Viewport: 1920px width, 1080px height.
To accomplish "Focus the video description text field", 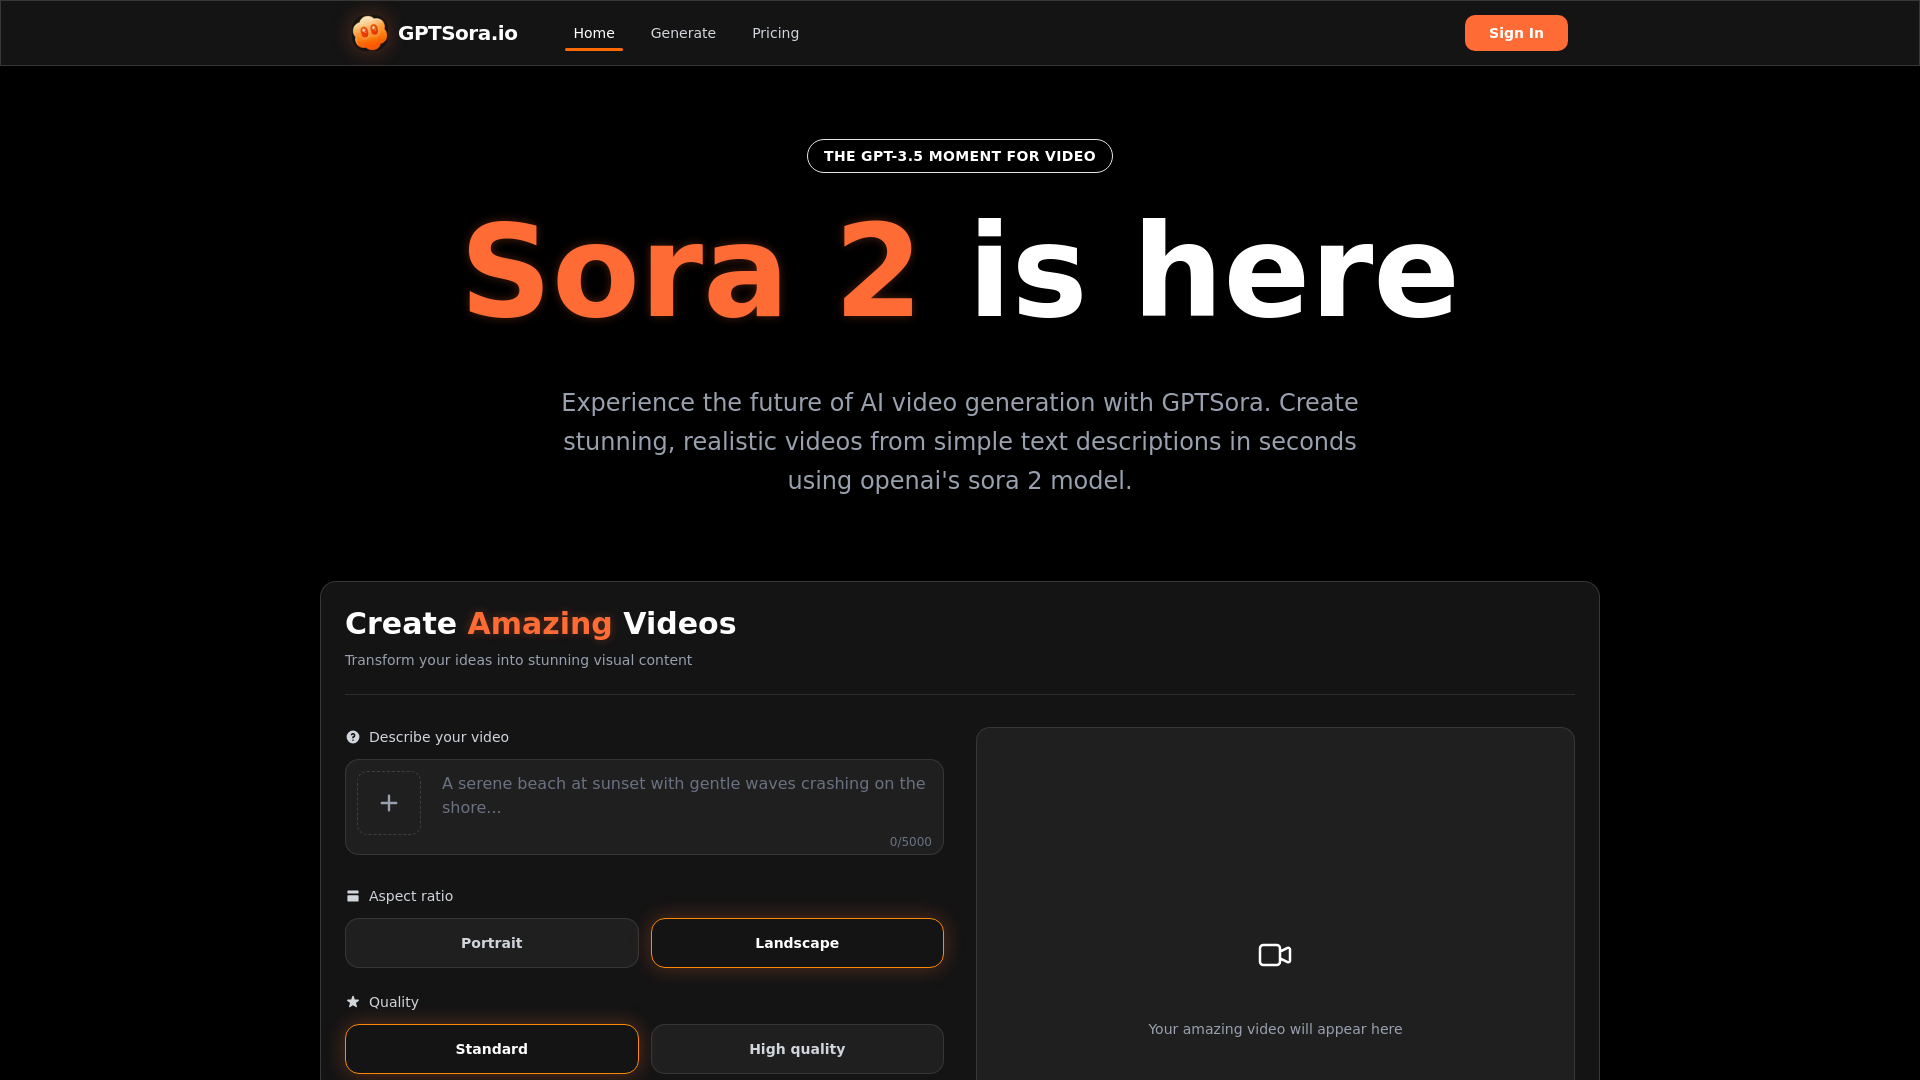I will point(684,796).
